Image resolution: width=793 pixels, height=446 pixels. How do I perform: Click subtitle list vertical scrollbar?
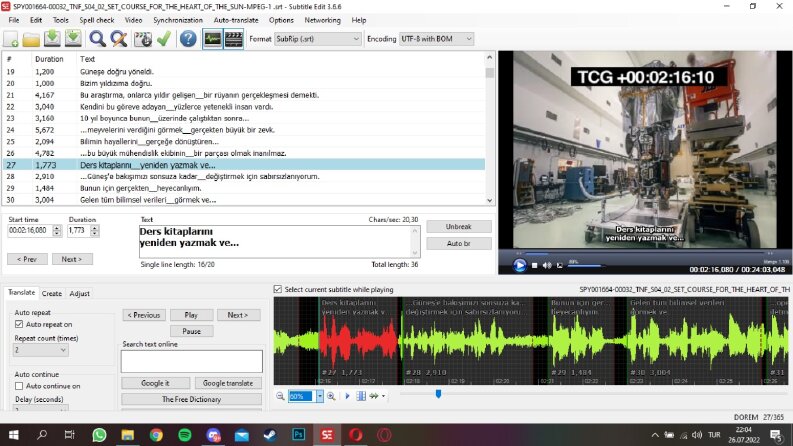(x=490, y=128)
